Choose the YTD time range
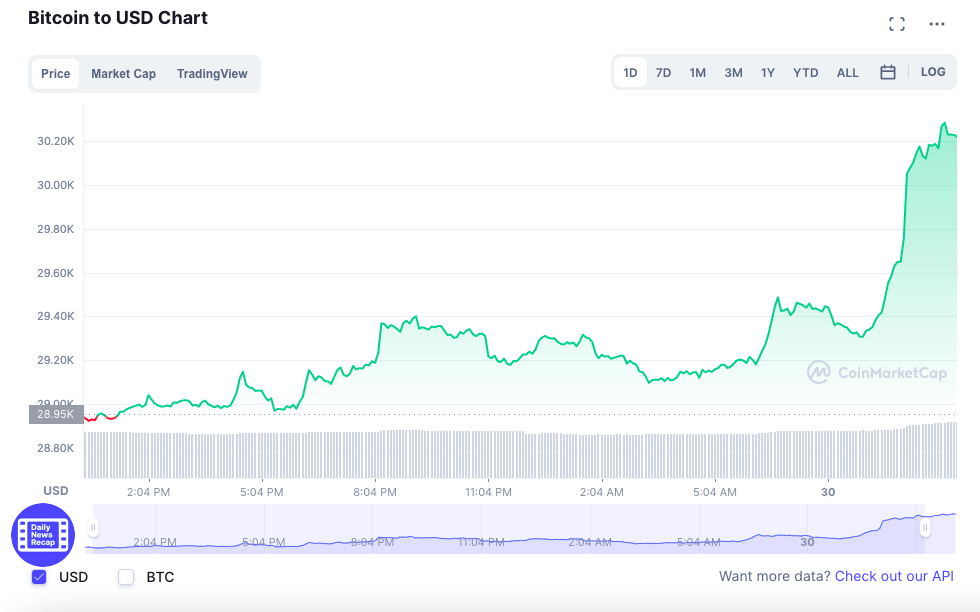The height and width of the screenshot is (612, 980). click(x=805, y=73)
